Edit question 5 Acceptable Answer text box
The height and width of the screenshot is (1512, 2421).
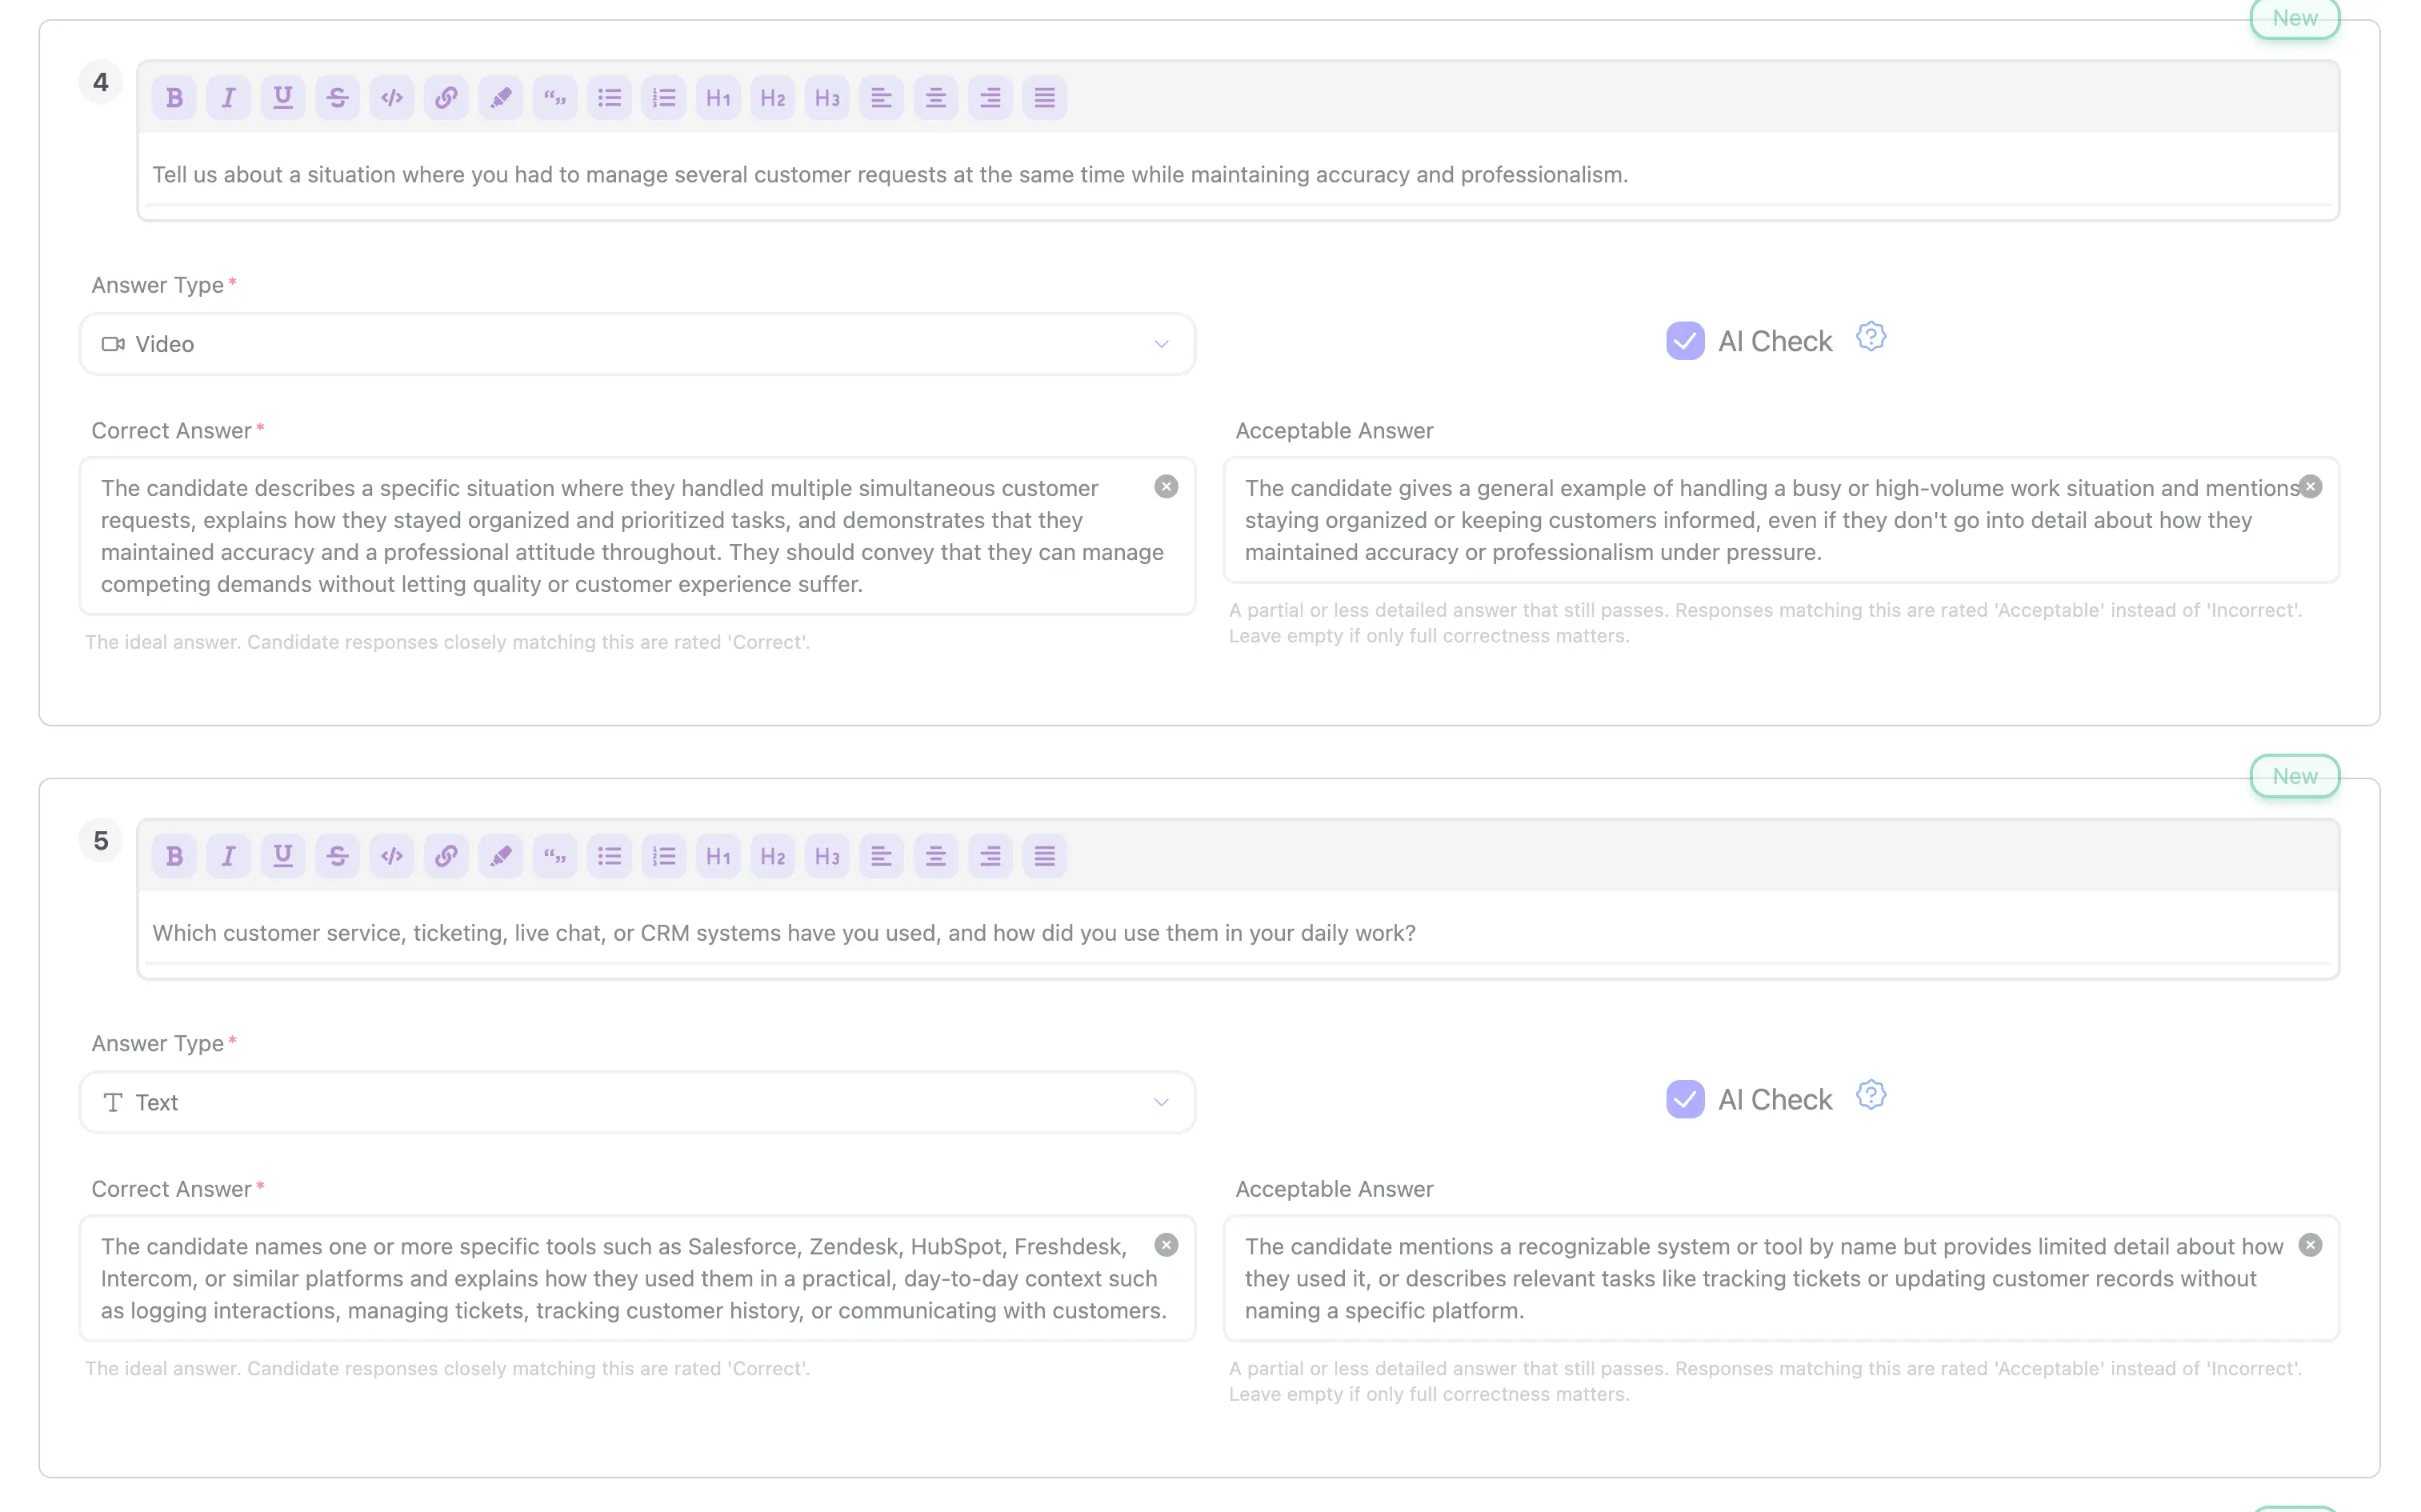(x=1781, y=1278)
